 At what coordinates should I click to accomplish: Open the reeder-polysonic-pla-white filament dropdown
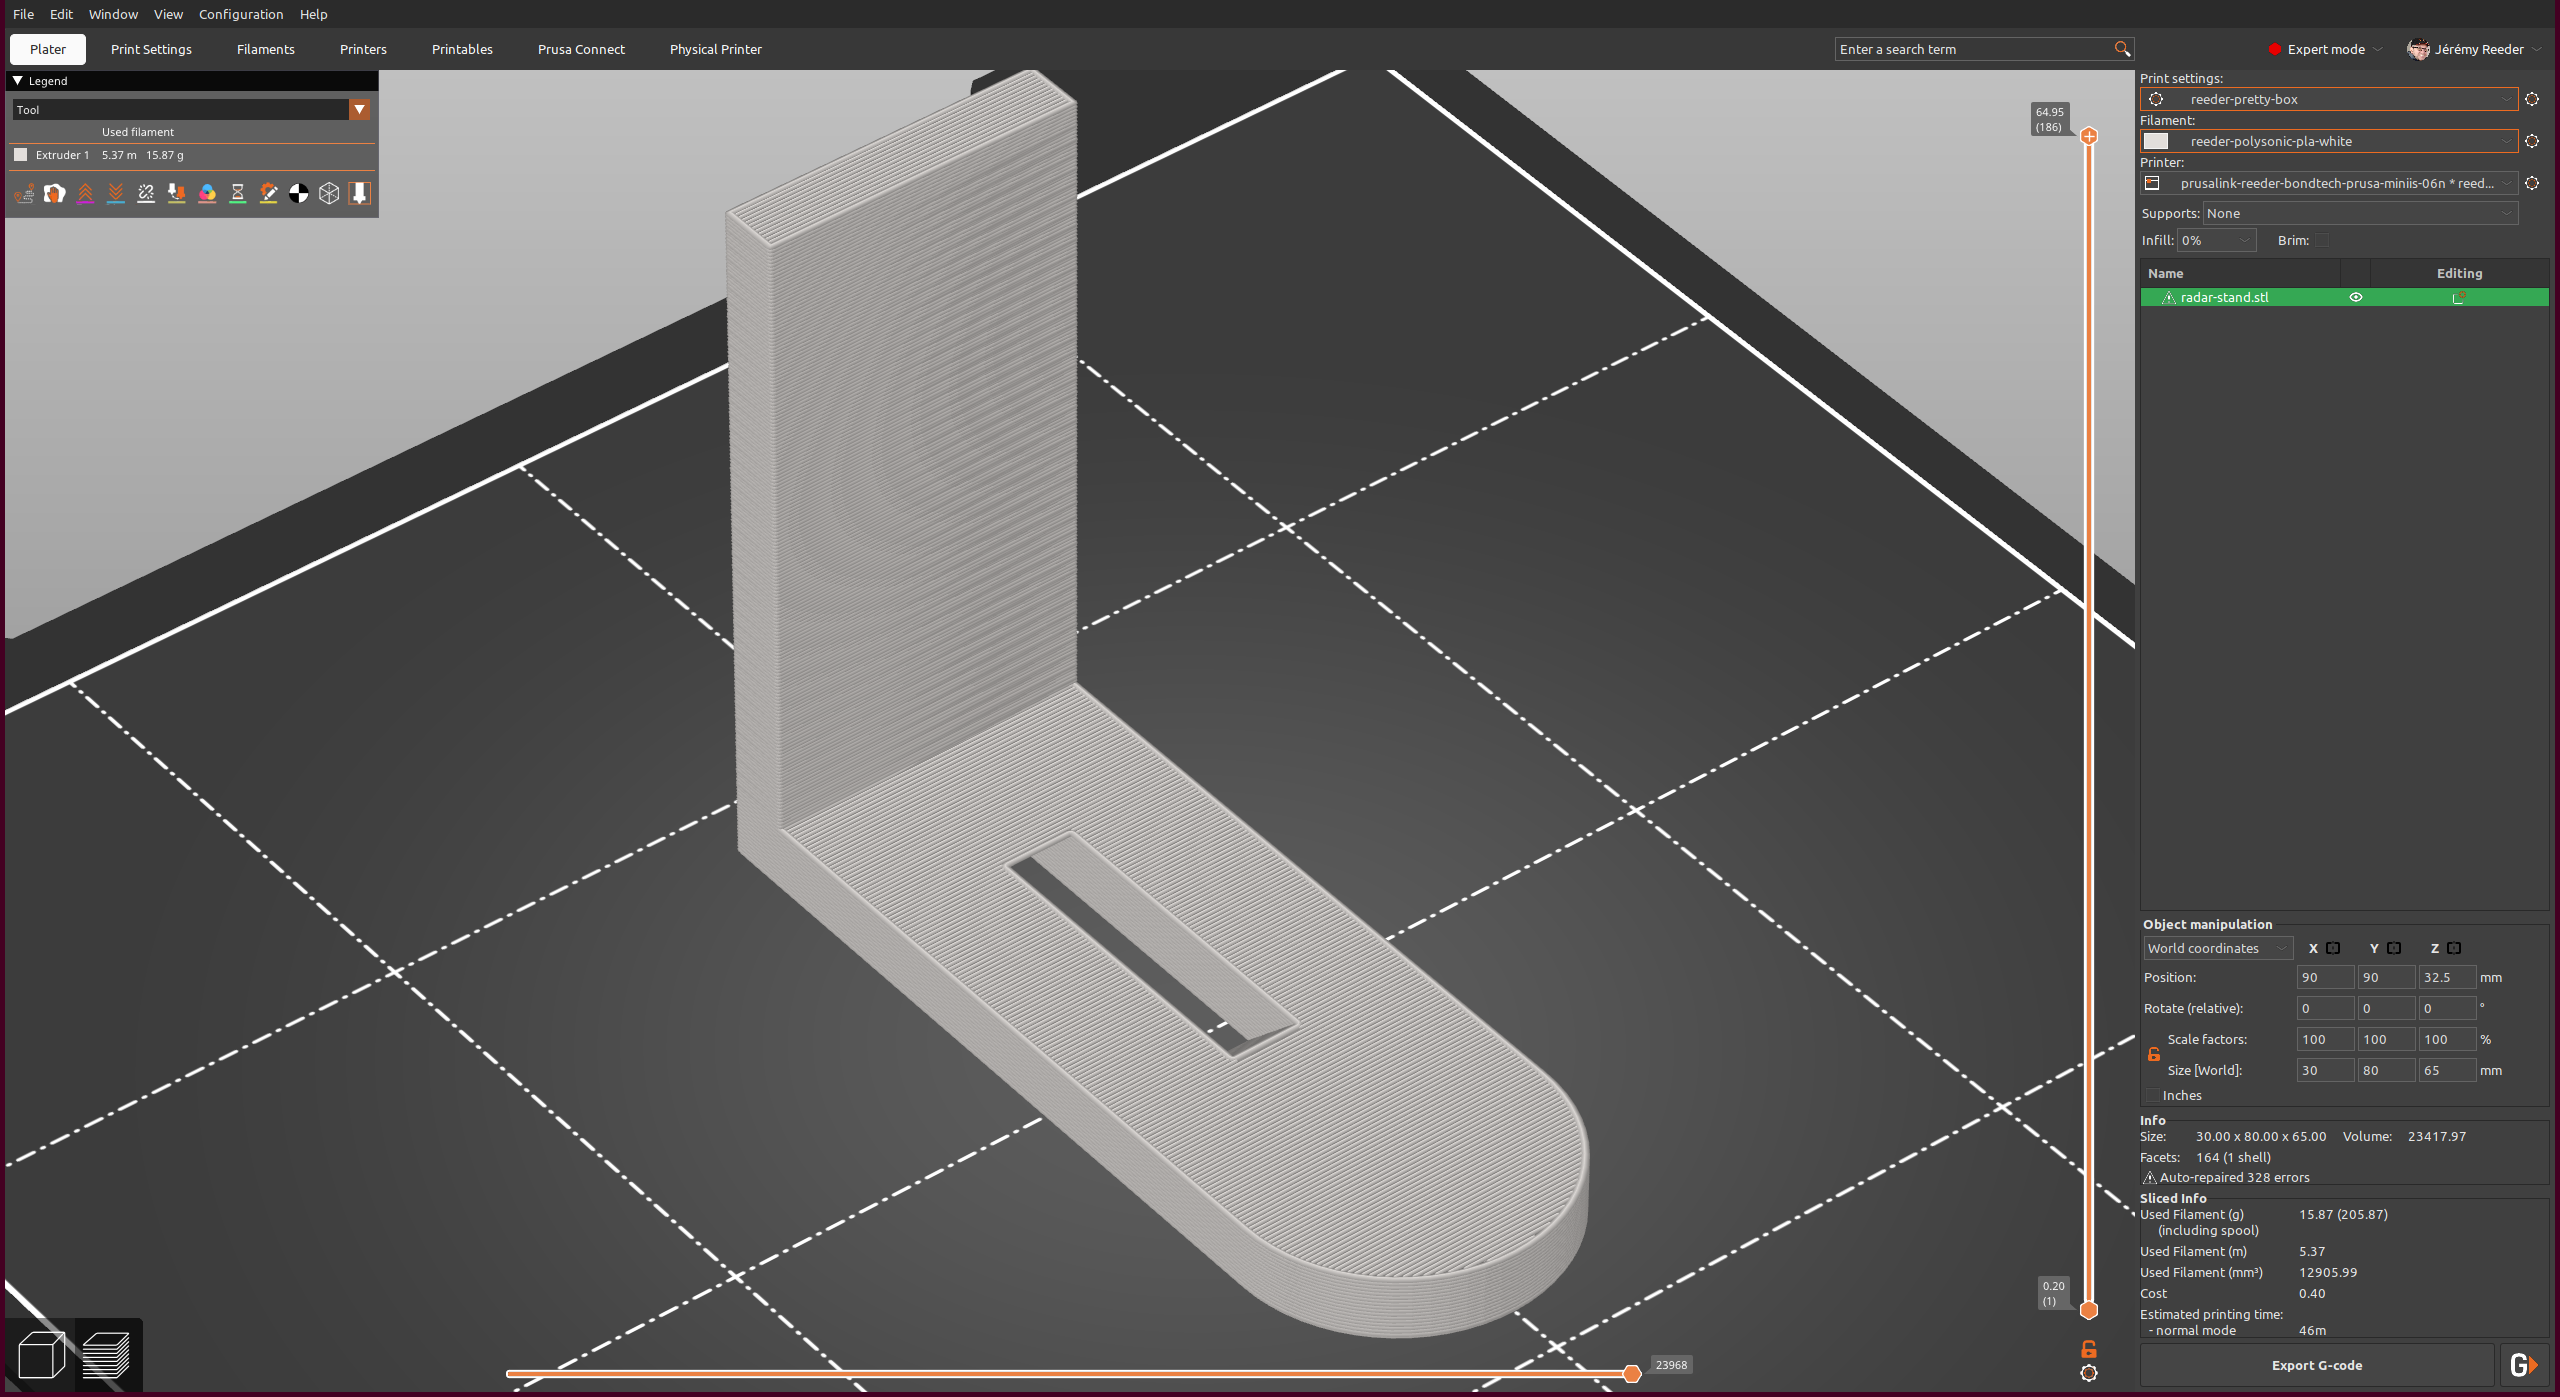pos(2329,141)
